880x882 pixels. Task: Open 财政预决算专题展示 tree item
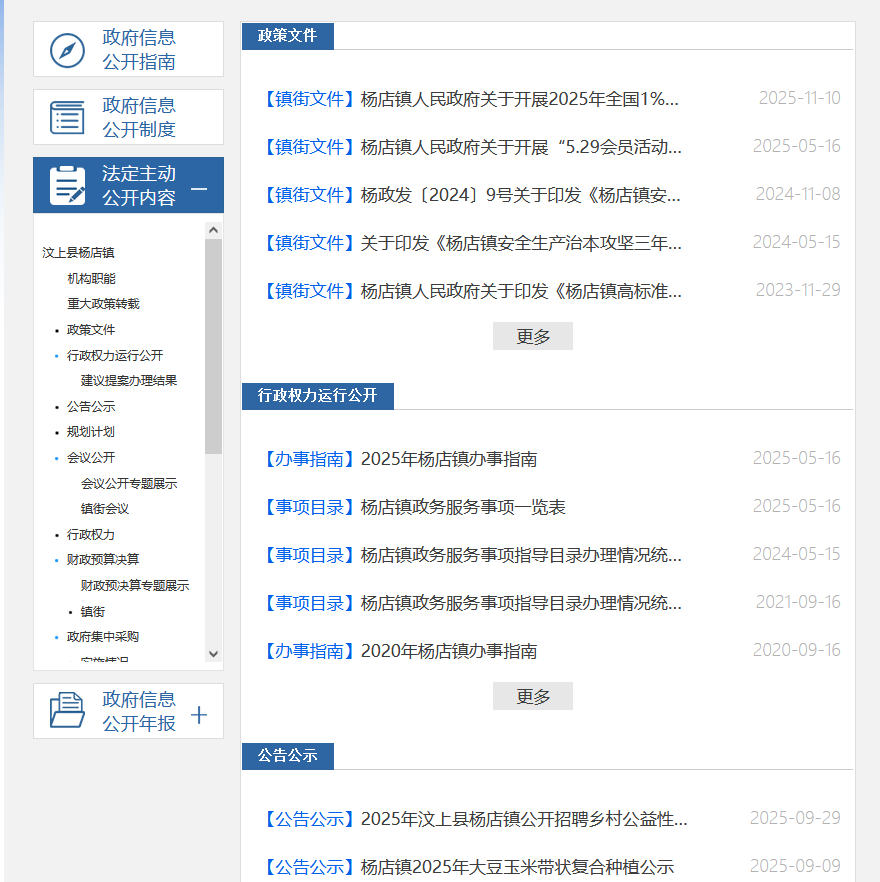pyautogui.click(x=135, y=586)
